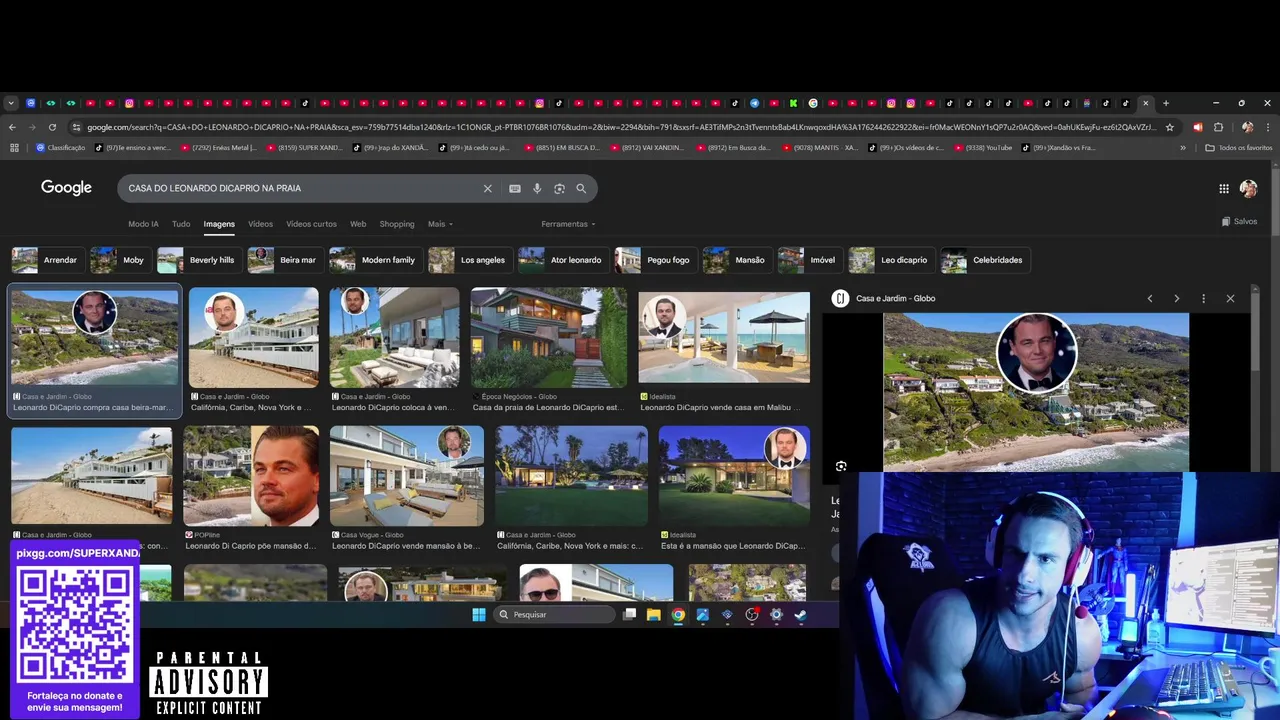The image size is (1280, 720).
Task: Submit search with magnifier icon
Action: [x=581, y=188]
